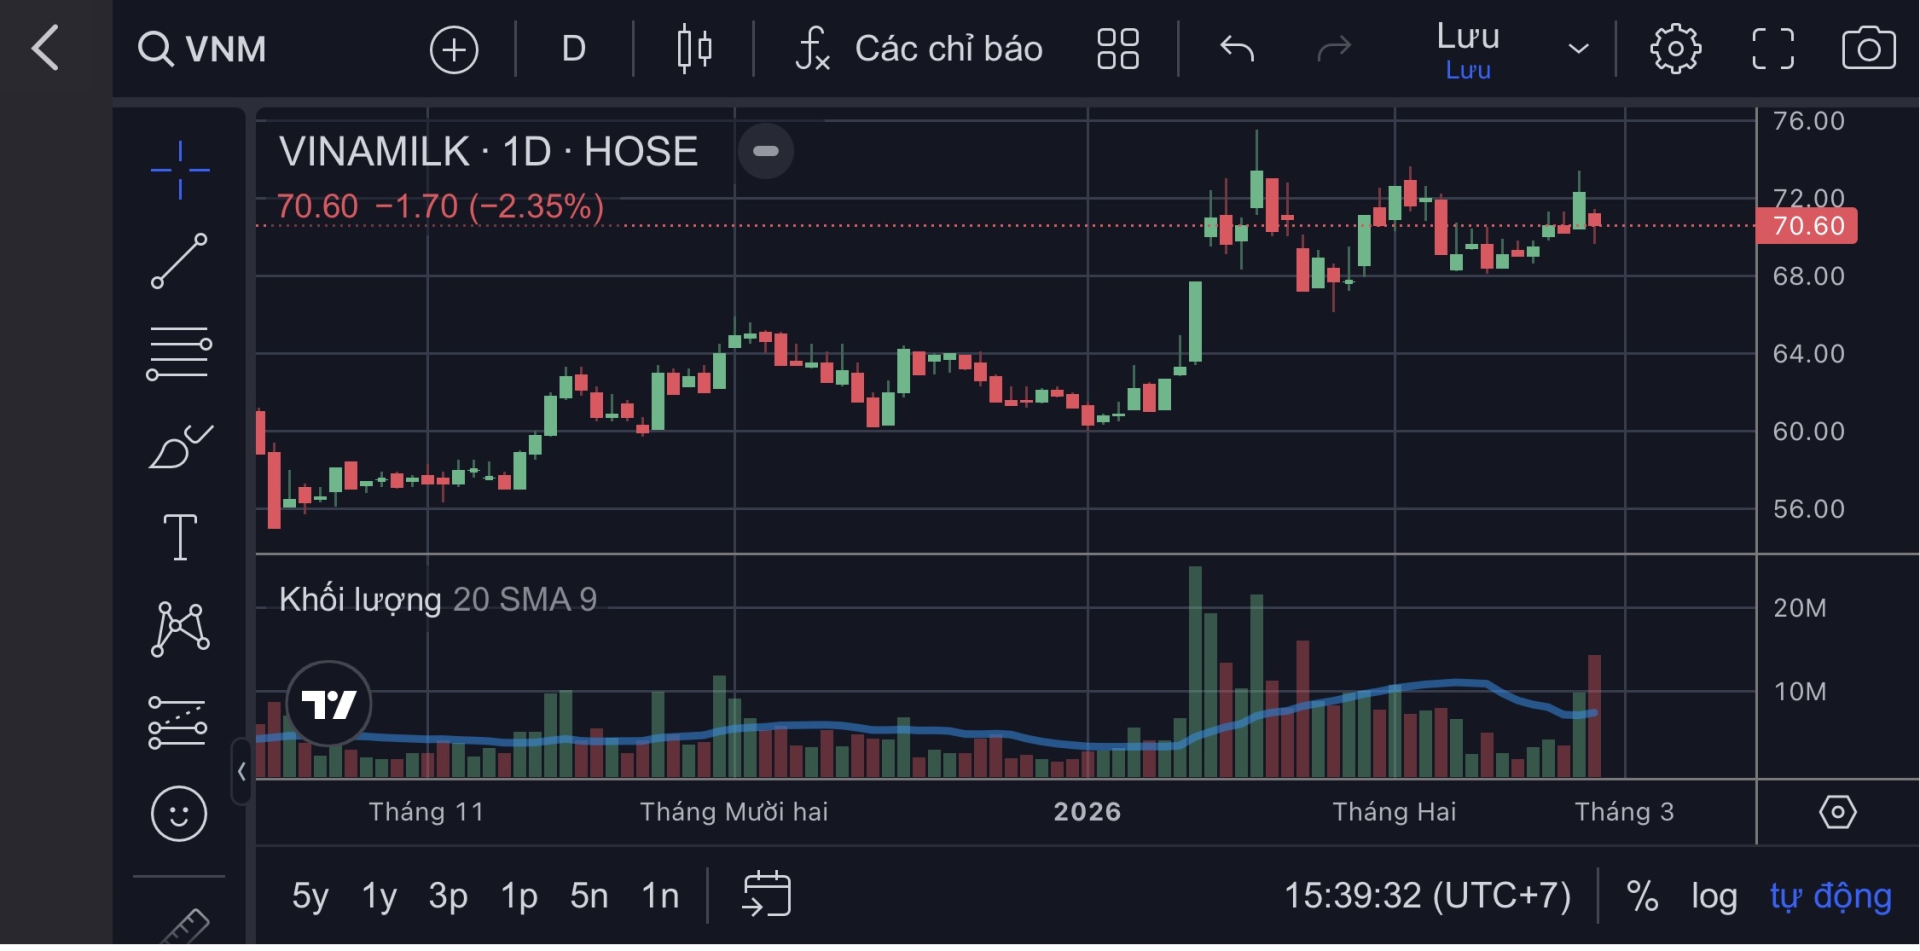The image size is (1920, 951).
Task: Open Các chỉ báo indicators
Action: point(920,48)
